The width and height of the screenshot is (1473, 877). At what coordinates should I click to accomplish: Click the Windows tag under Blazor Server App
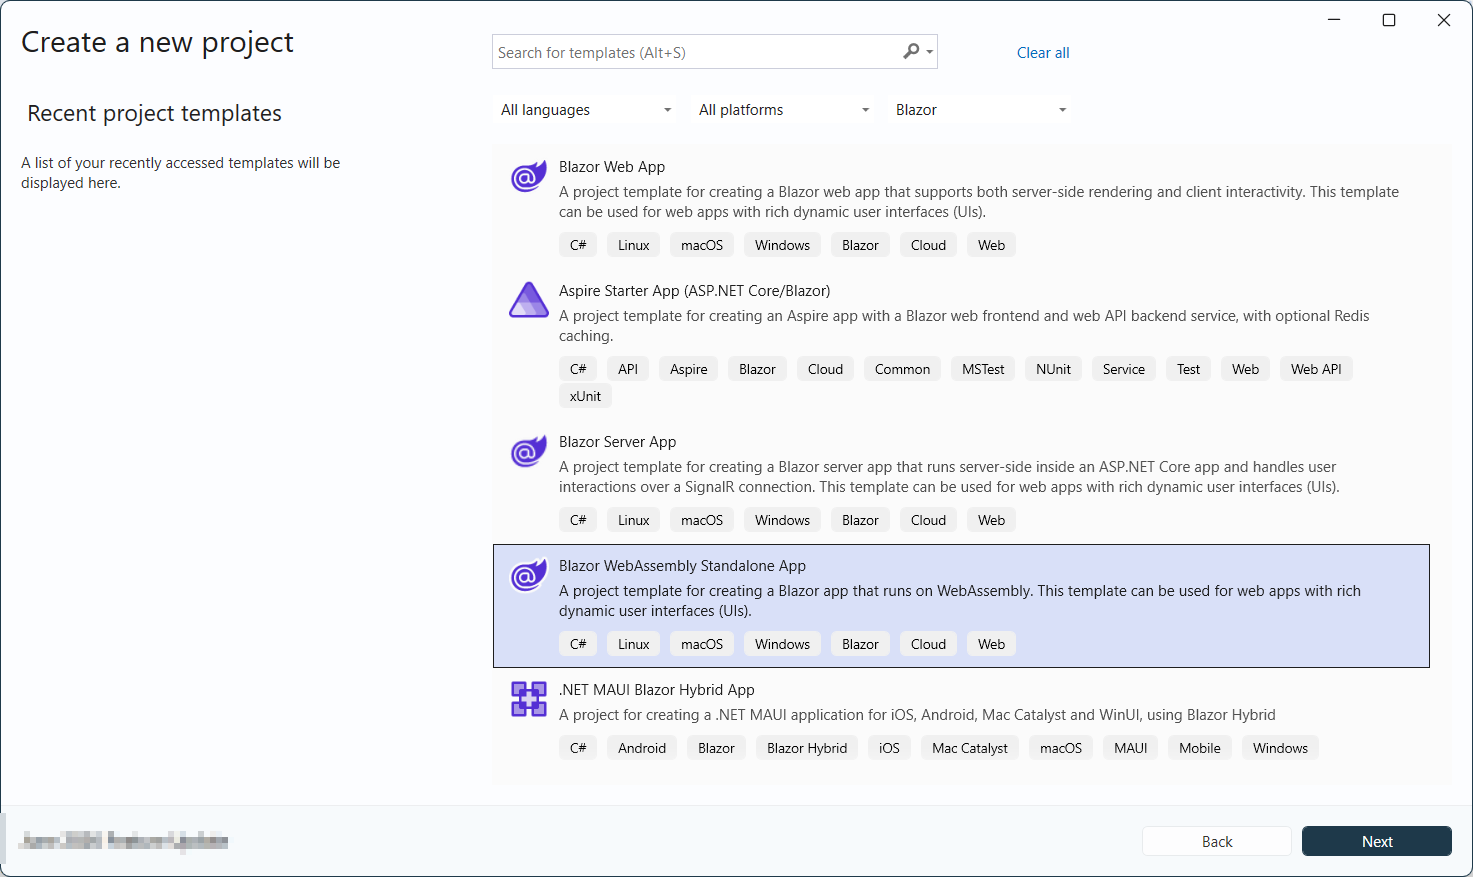coord(782,520)
